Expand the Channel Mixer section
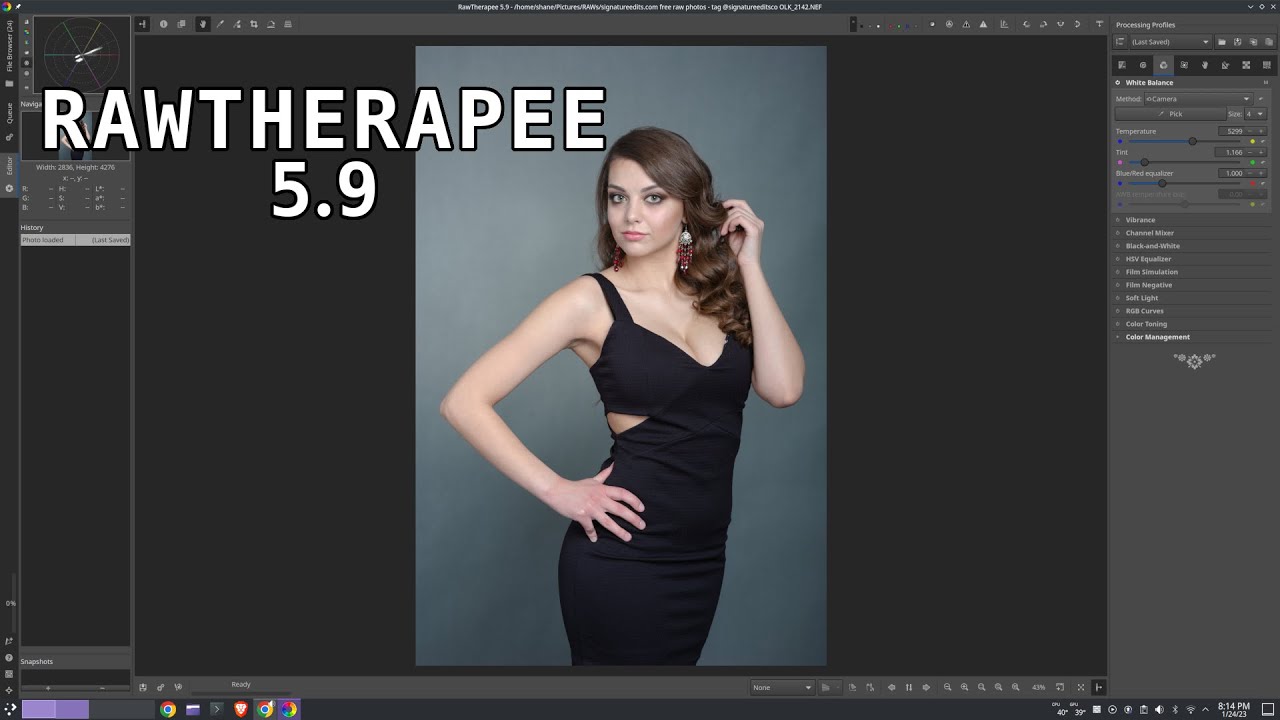 (x=1149, y=233)
